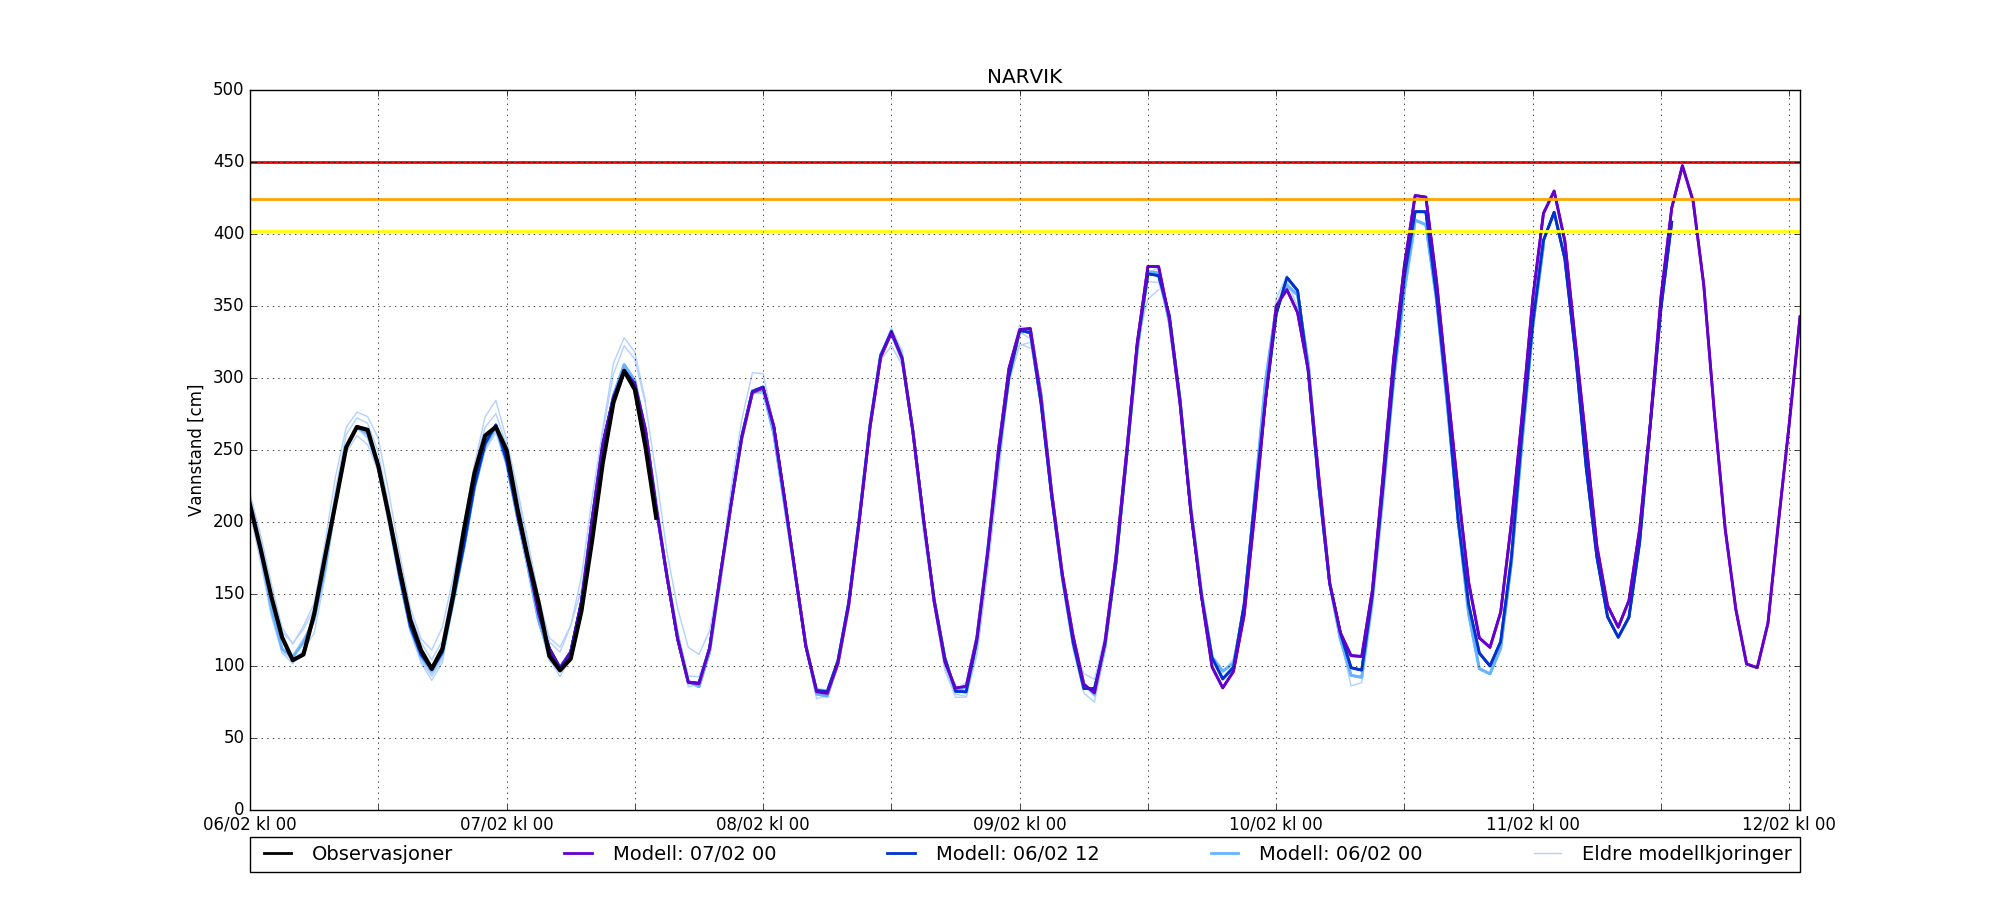Click the Observasjoner legend label
Image resolution: width=2000 pixels, height=900 pixels.
(x=381, y=854)
